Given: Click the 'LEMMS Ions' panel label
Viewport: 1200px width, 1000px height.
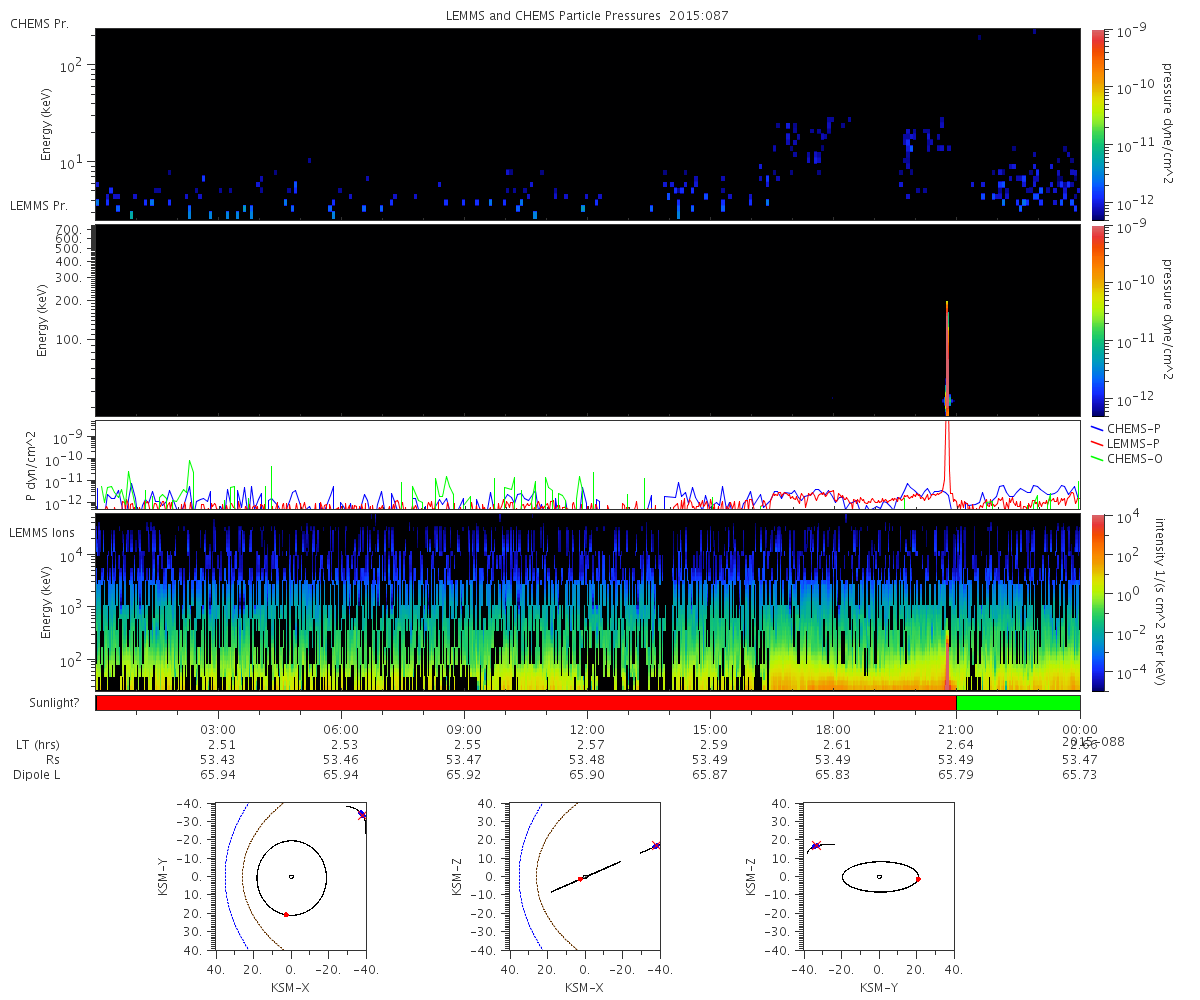Looking at the screenshot, I should [x=42, y=532].
